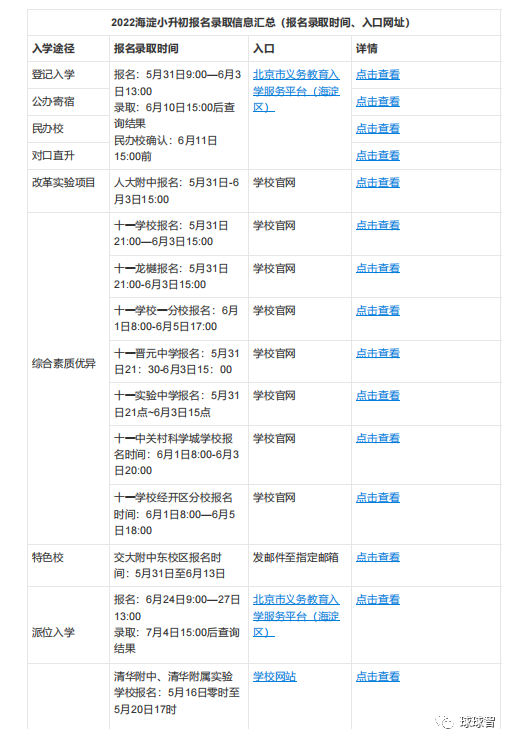Click 学校官网 in the 十一实验中学 row

click(x=274, y=395)
